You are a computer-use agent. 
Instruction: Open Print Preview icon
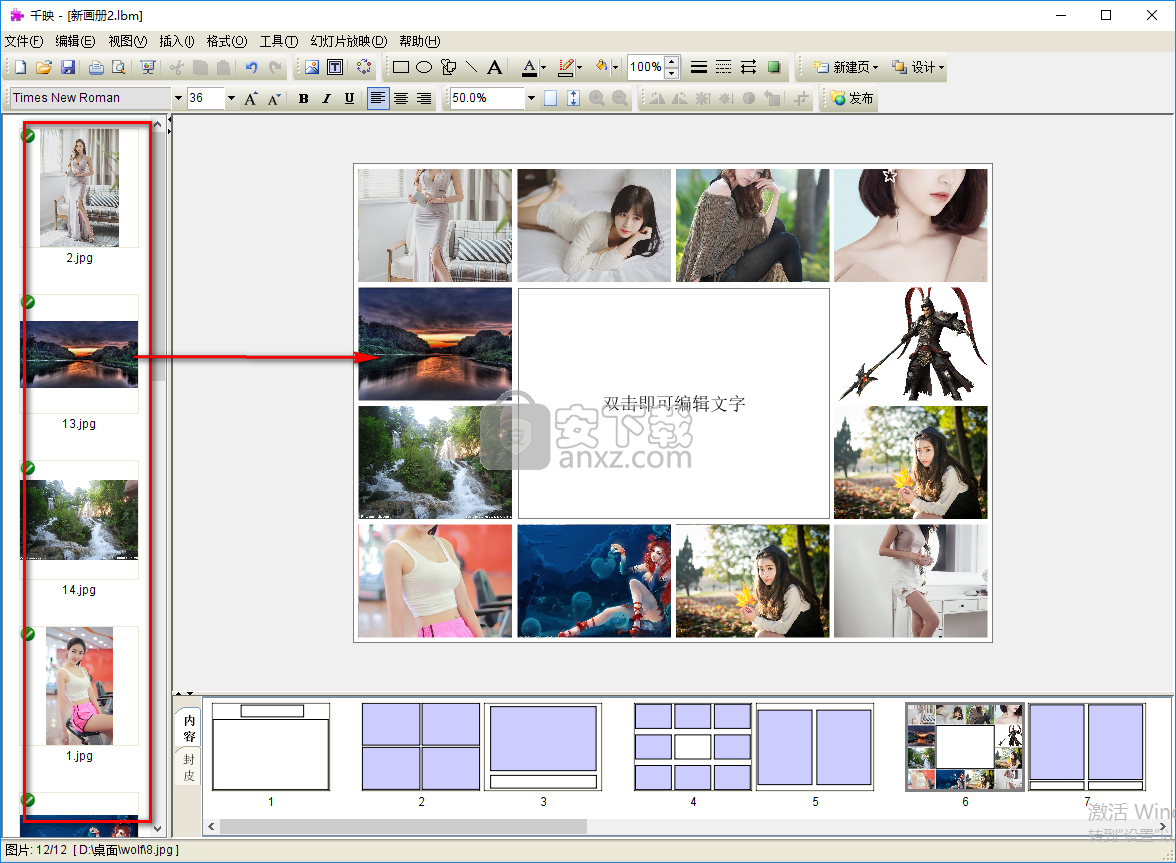118,67
